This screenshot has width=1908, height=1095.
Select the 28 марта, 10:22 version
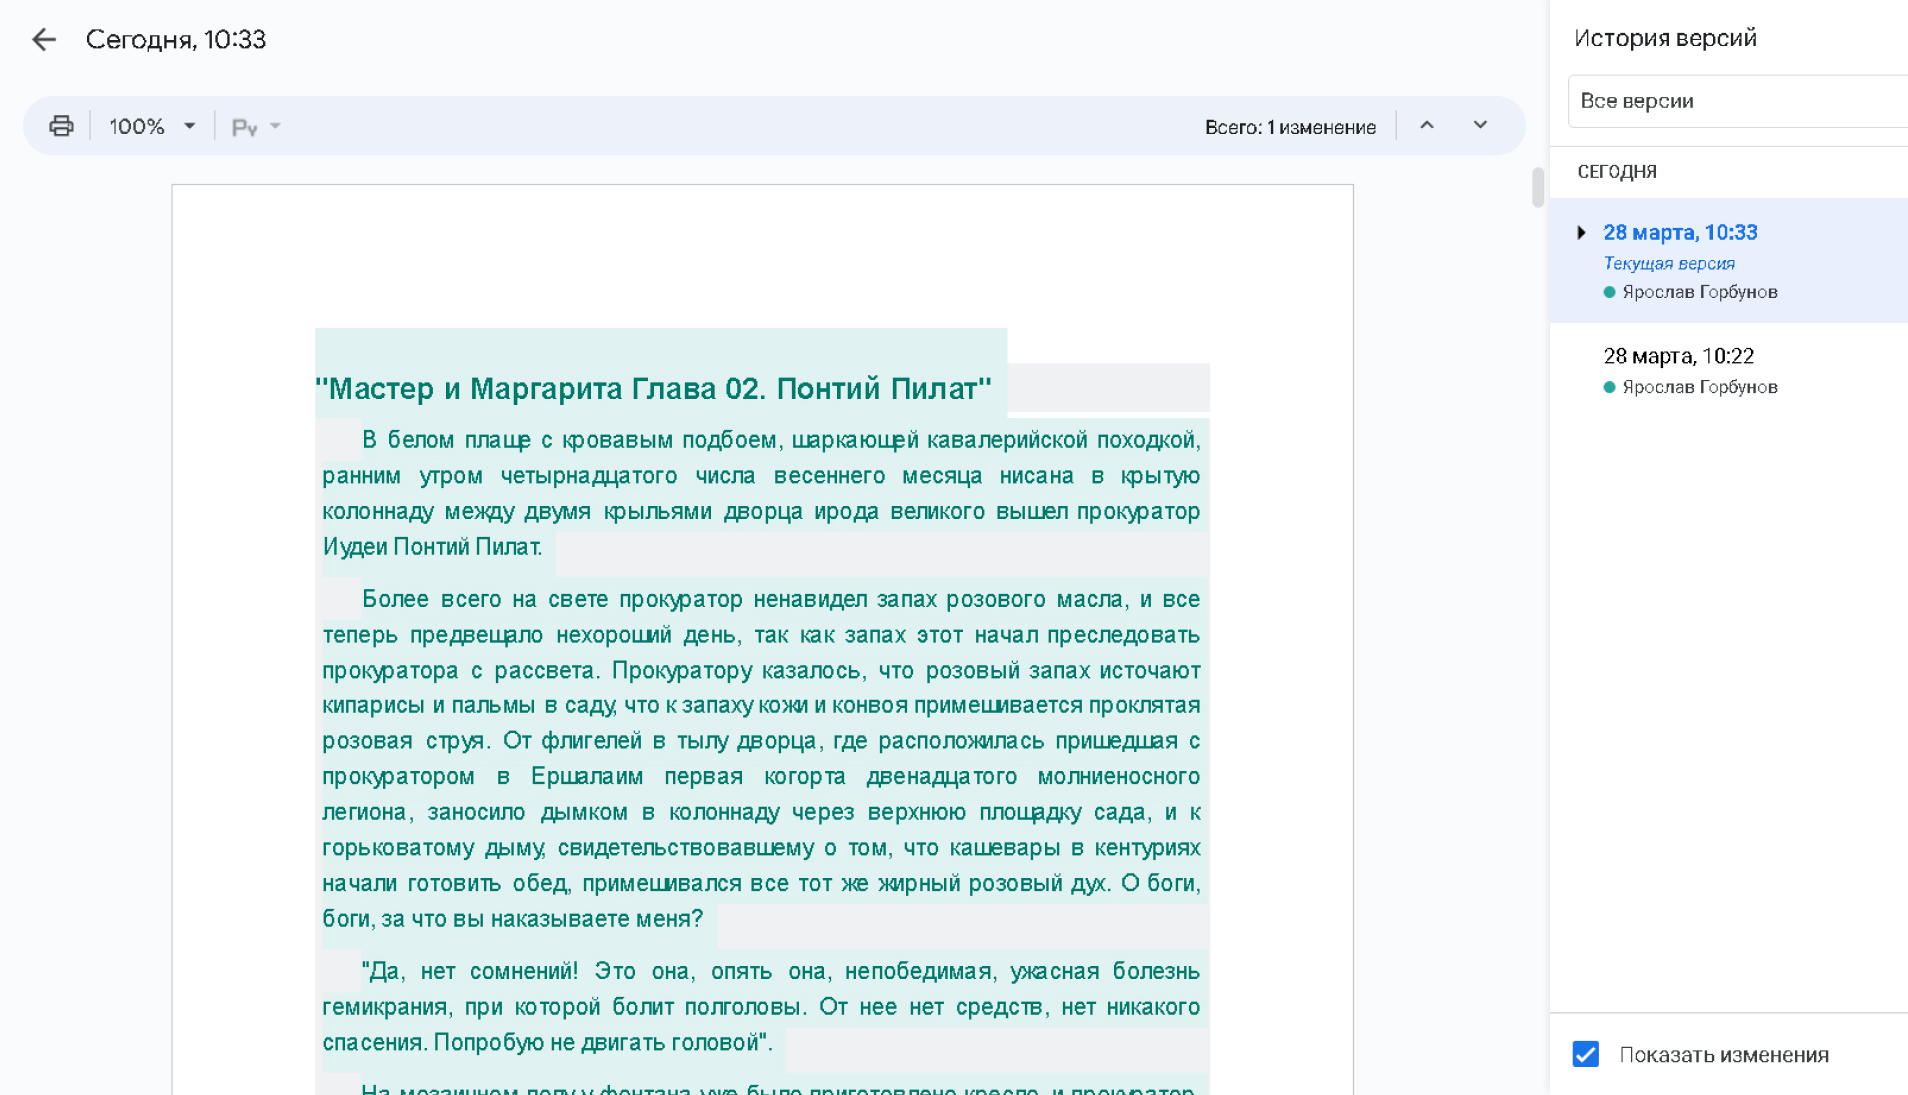click(1678, 356)
